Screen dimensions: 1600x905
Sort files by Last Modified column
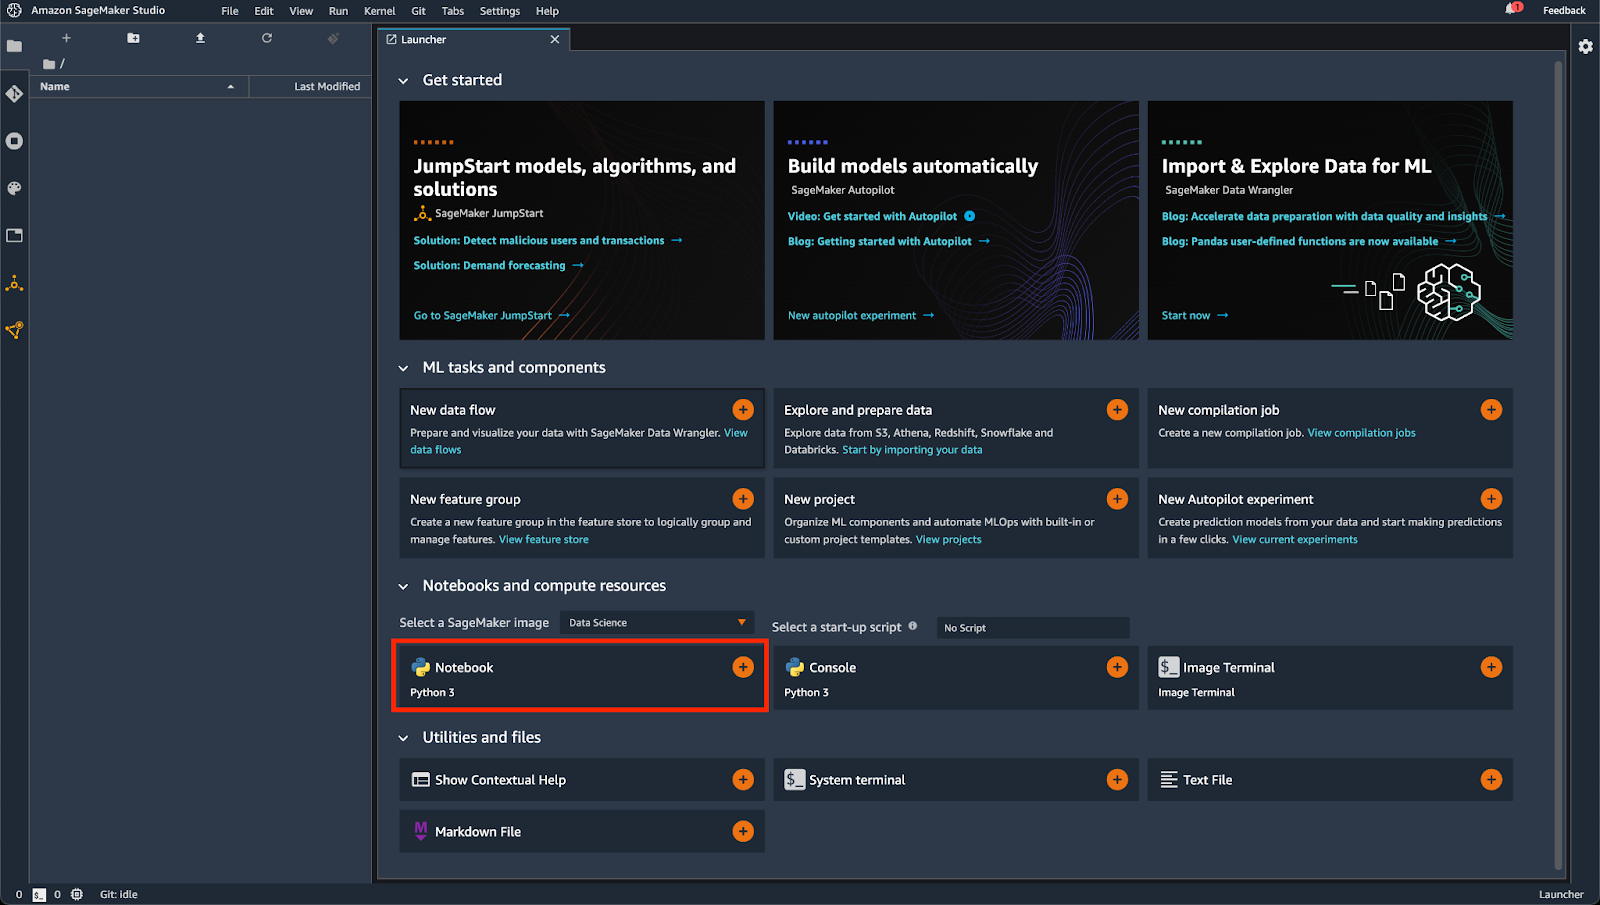[x=326, y=87]
